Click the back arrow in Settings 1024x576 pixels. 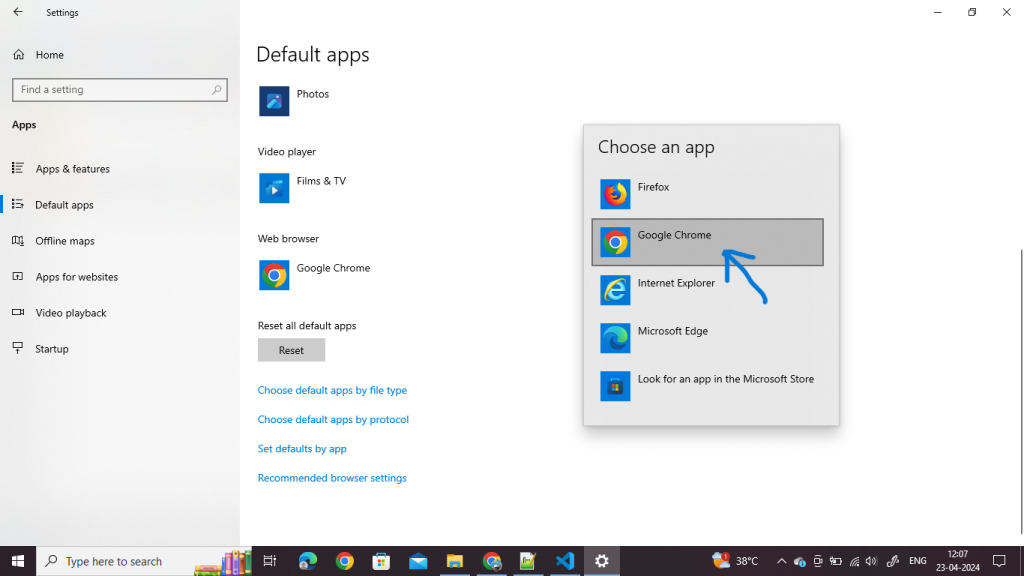click(x=17, y=13)
